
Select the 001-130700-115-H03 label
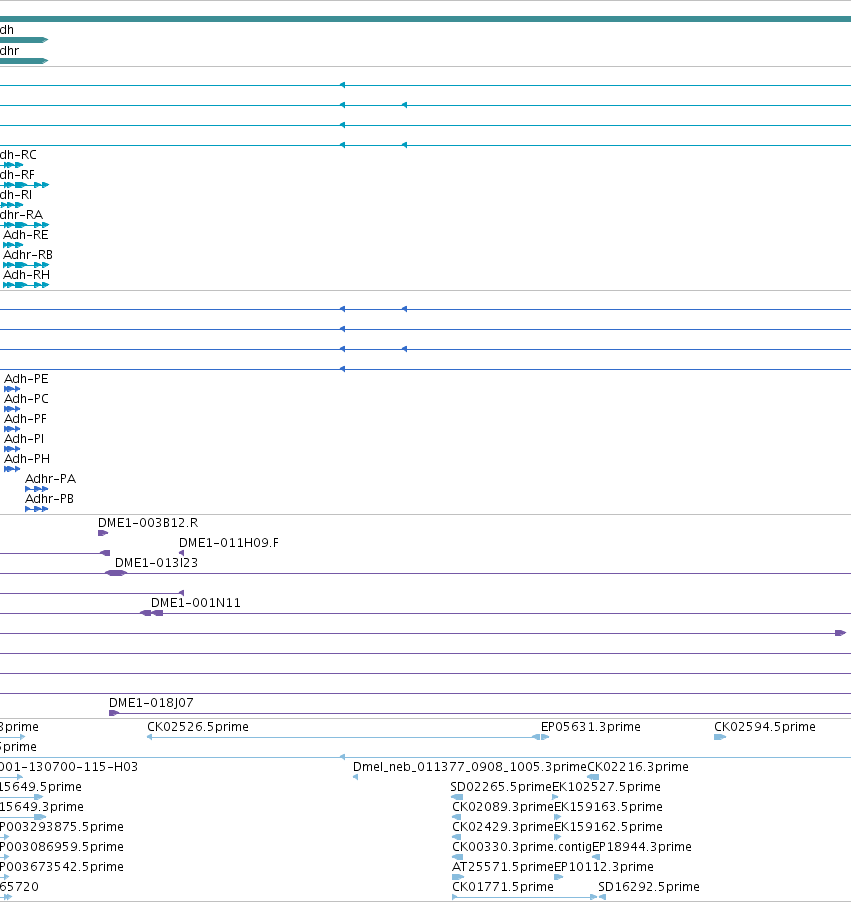click(69, 767)
